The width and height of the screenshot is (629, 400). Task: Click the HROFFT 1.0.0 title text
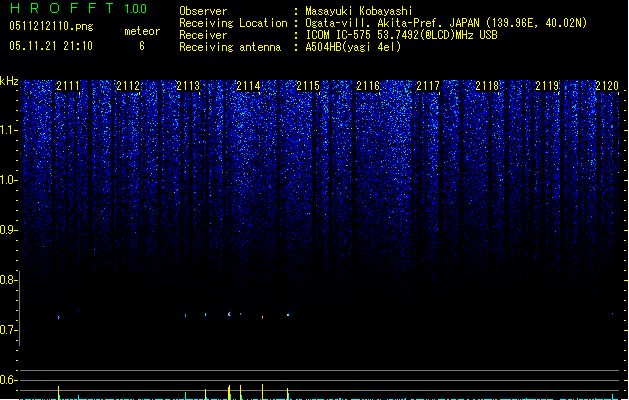(79, 8)
